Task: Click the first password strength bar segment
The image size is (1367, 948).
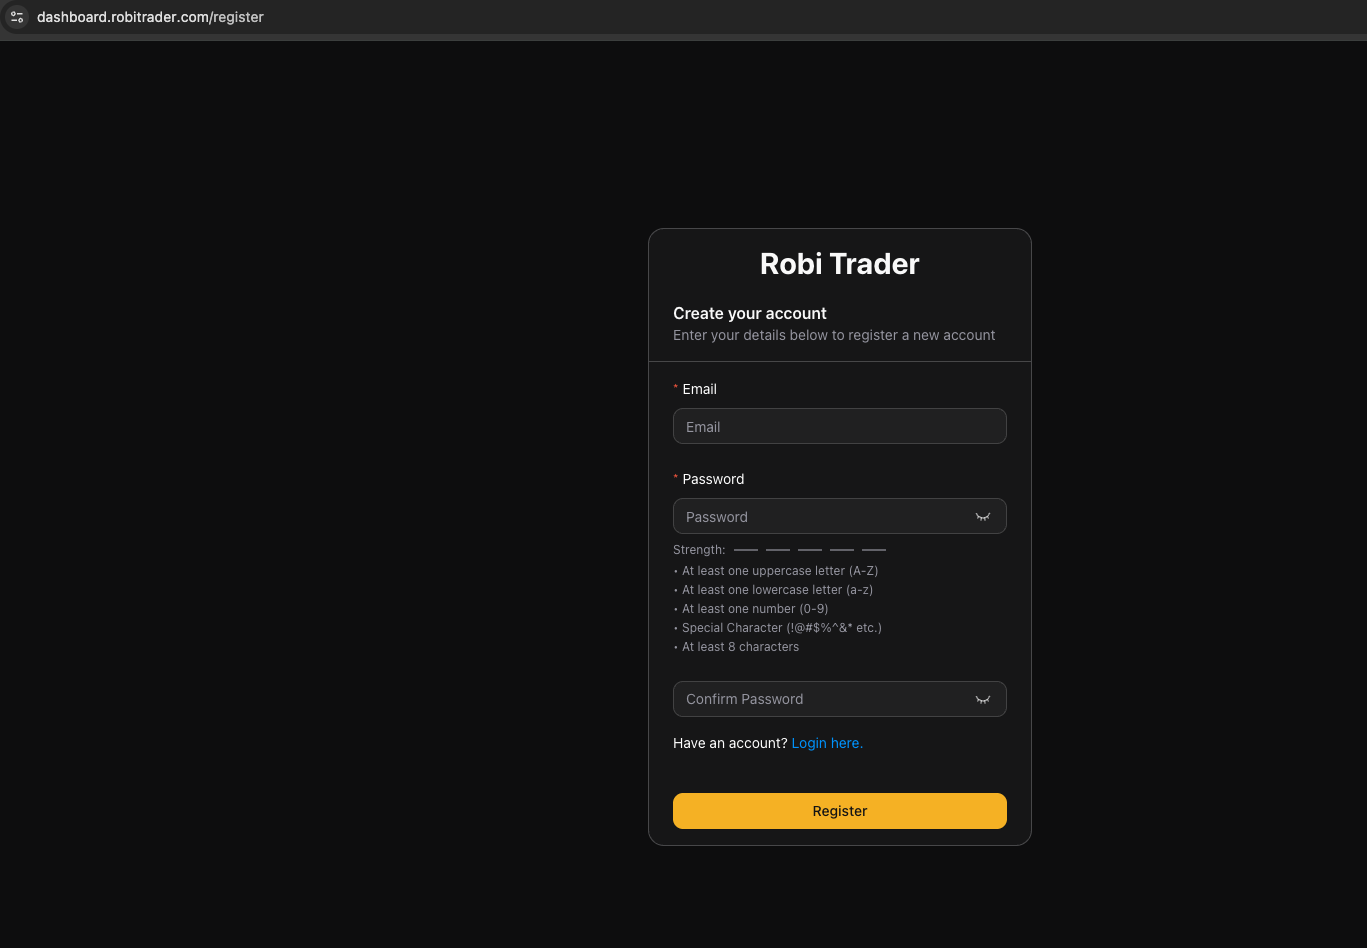Action: (x=746, y=550)
